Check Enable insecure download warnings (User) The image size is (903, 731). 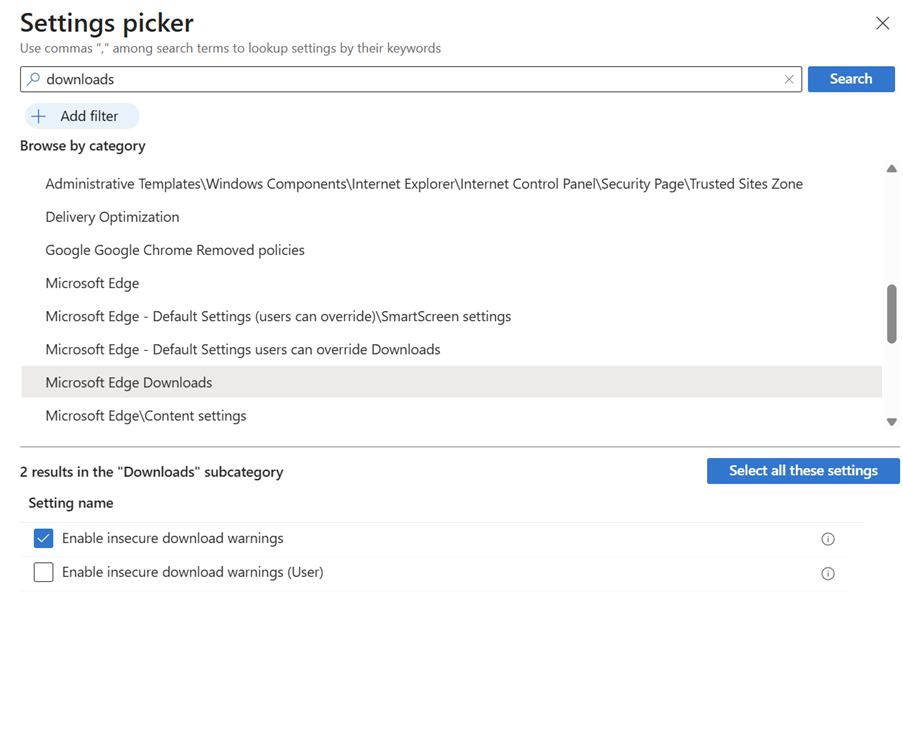(43, 573)
